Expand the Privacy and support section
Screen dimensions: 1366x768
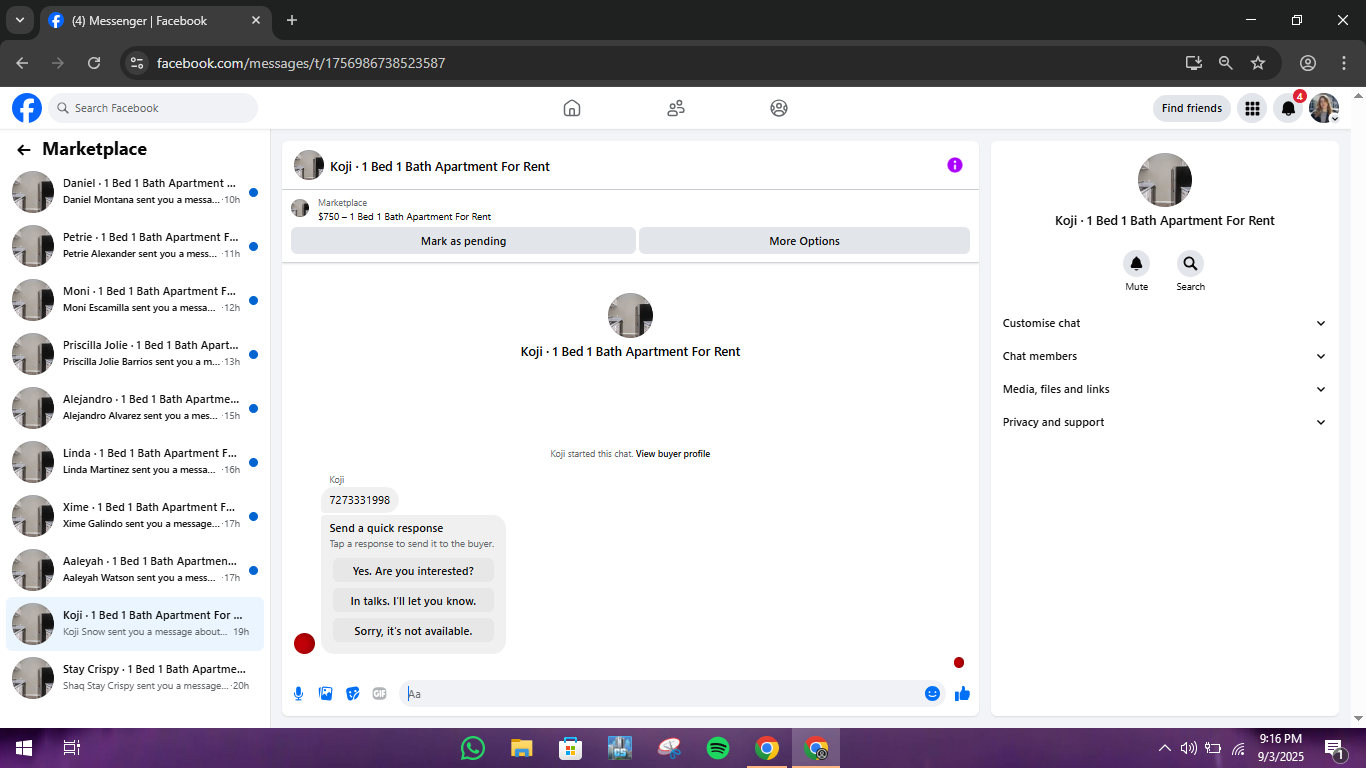1164,422
